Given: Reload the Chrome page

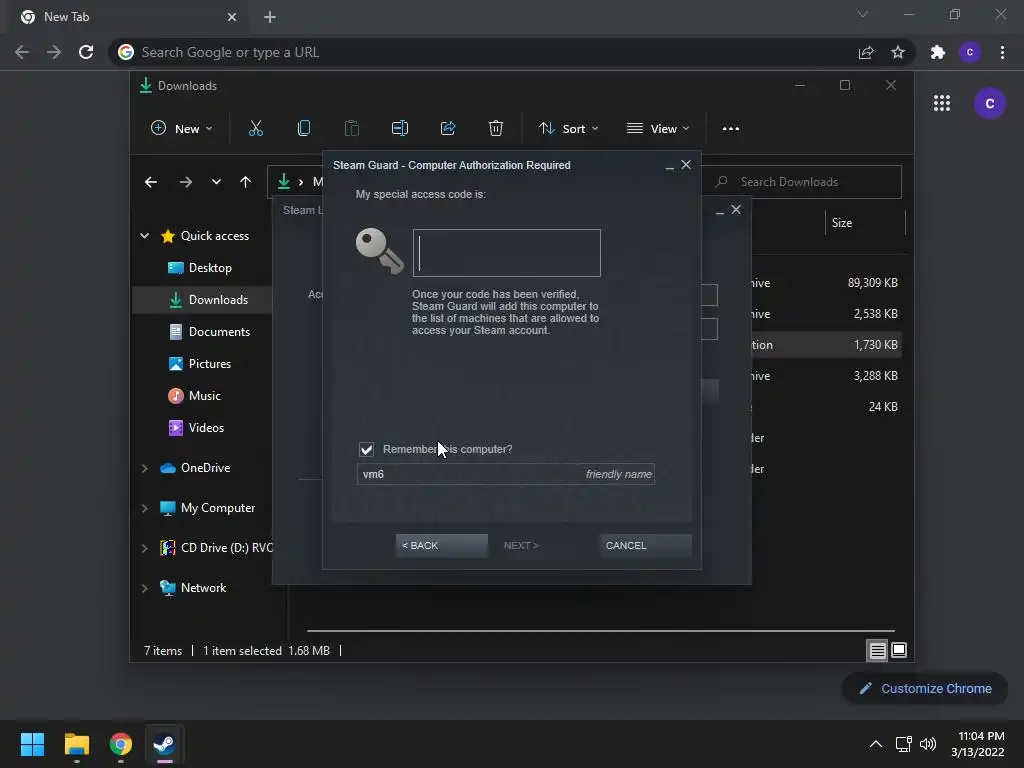Looking at the screenshot, I should click(86, 52).
